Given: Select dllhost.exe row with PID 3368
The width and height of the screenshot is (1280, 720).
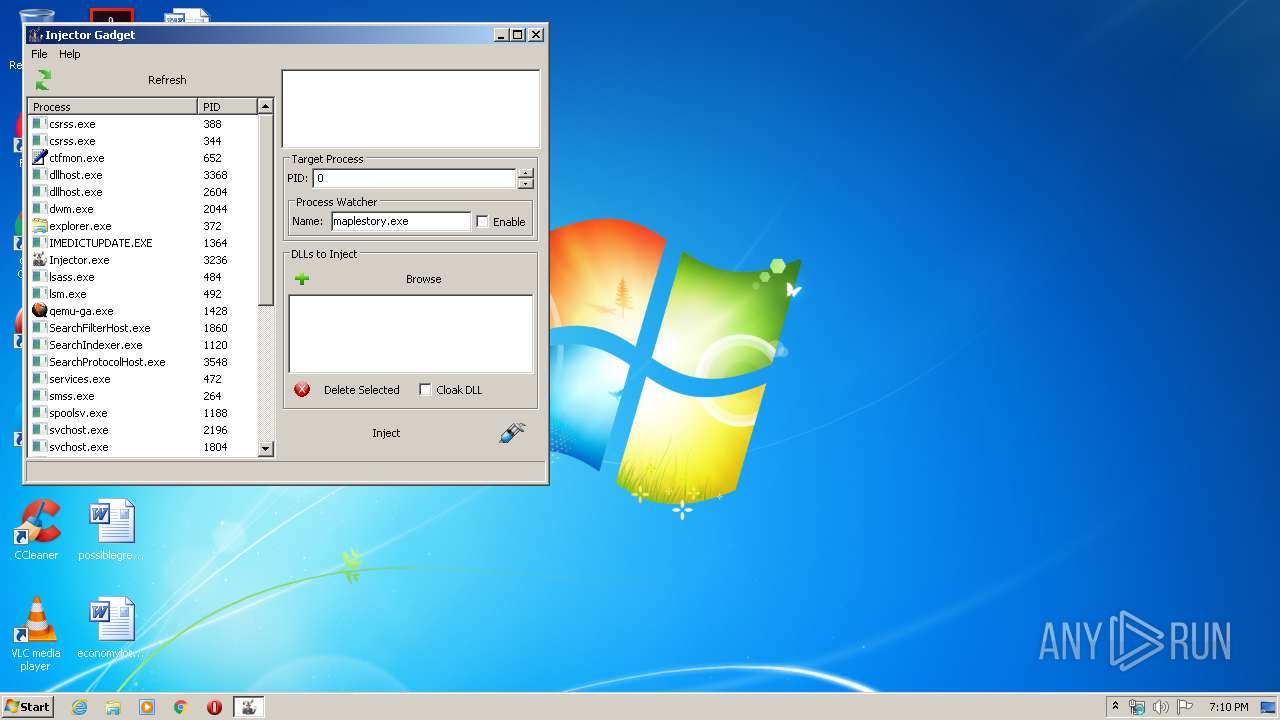Looking at the screenshot, I should 143,175.
